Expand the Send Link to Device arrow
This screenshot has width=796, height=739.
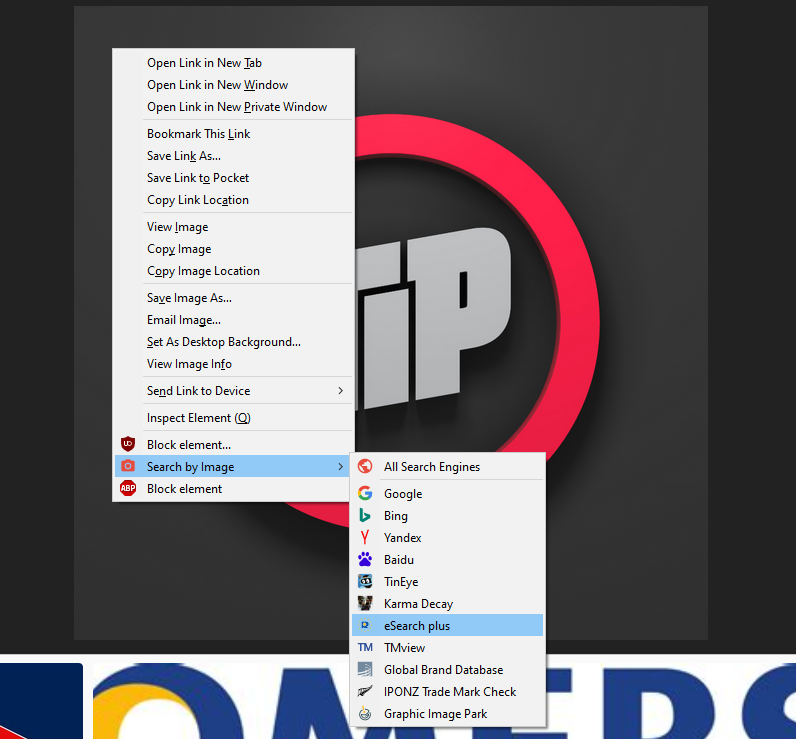(341, 390)
